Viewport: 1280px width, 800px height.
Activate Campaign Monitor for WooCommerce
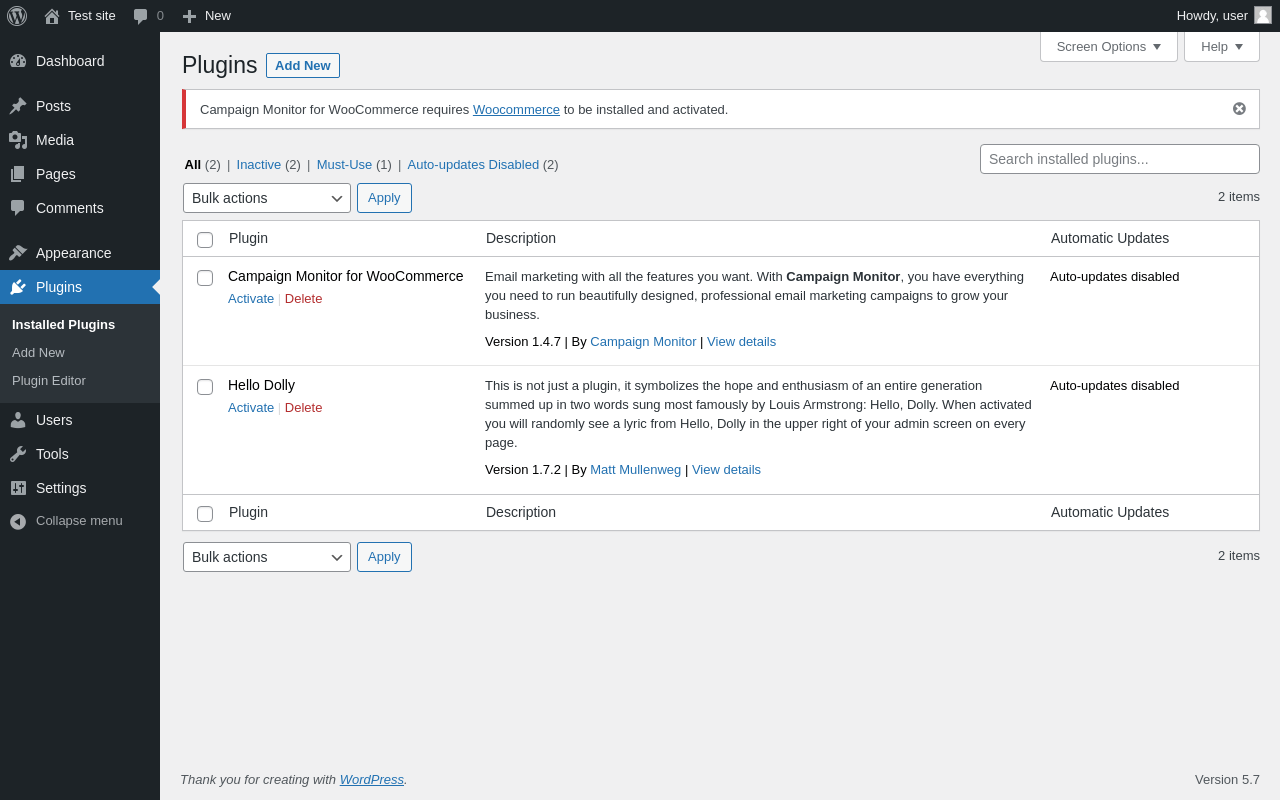pos(251,299)
